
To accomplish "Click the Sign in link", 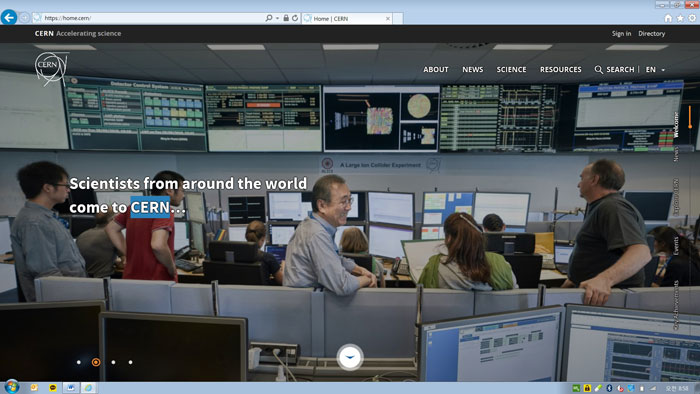I will pyautogui.click(x=621, y=33).
